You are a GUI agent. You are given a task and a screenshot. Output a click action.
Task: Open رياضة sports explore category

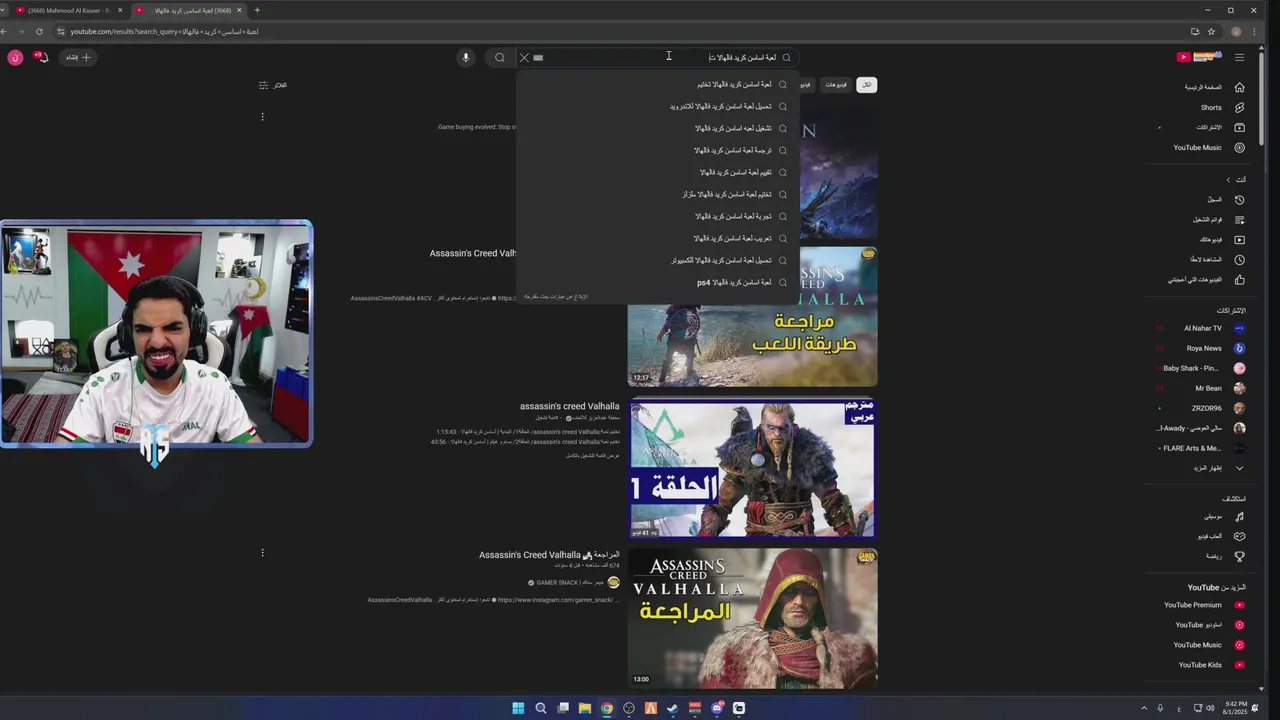tap(1214, 556)
